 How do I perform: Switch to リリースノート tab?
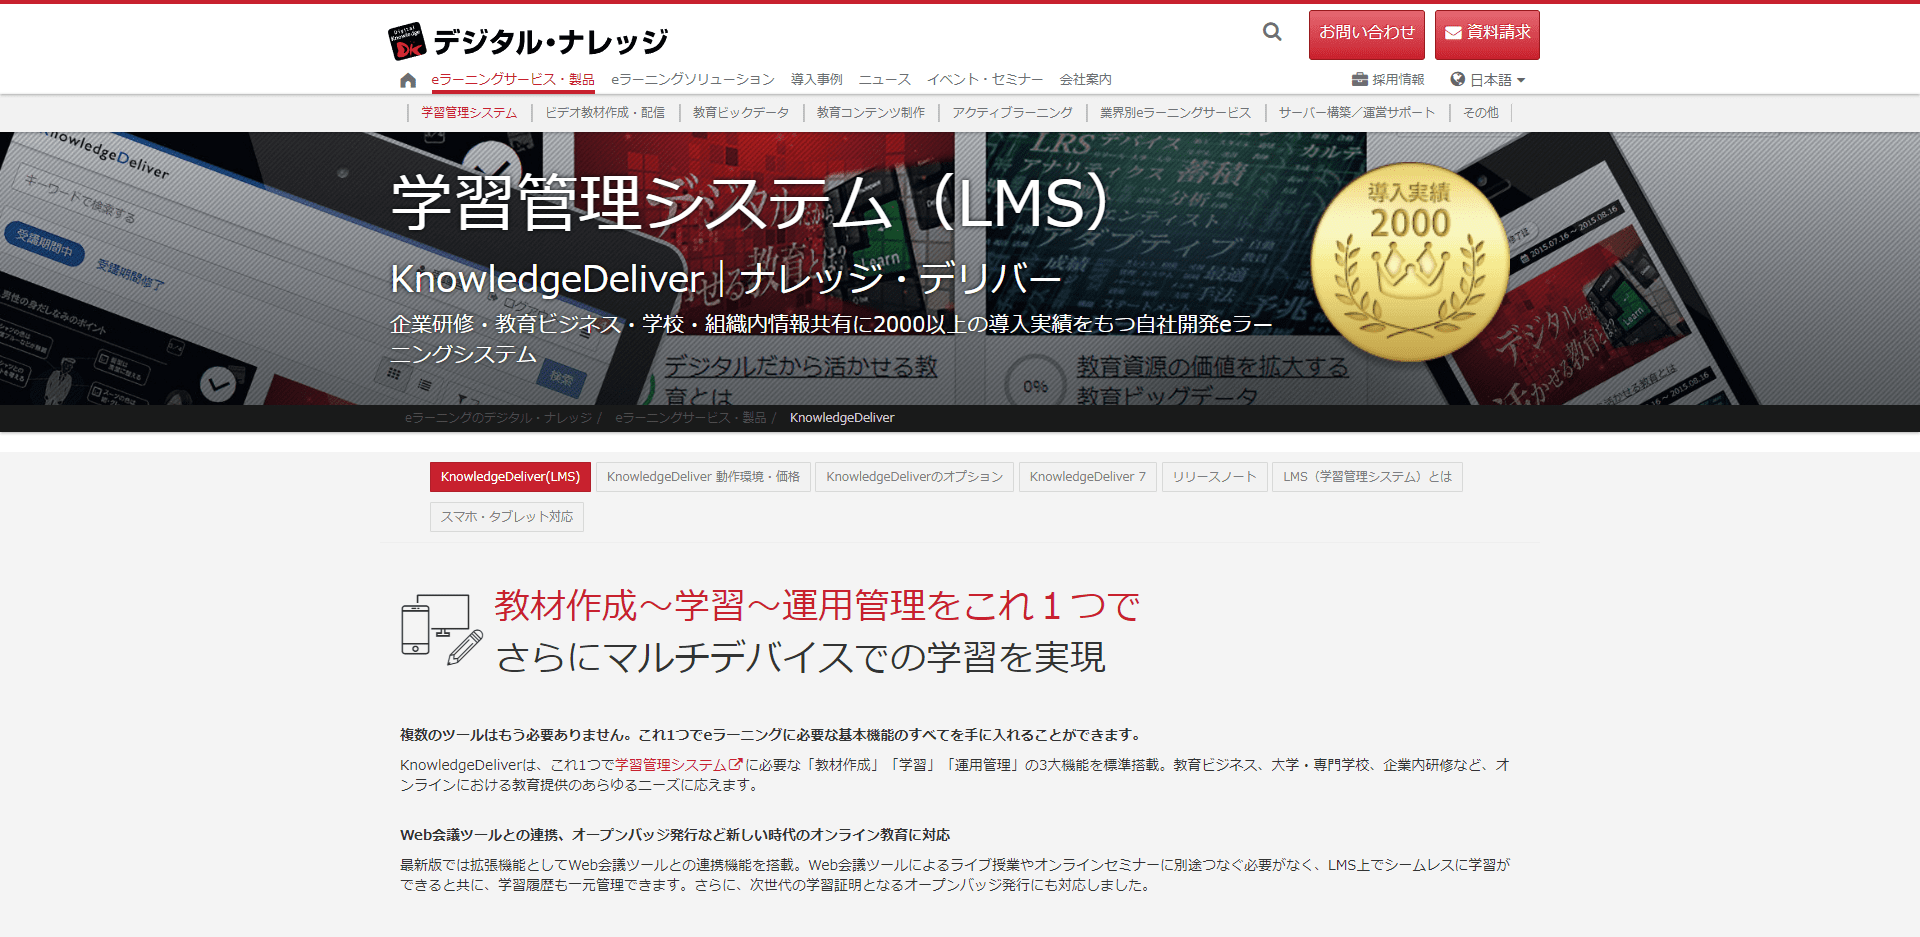[x=1214, y=477]
